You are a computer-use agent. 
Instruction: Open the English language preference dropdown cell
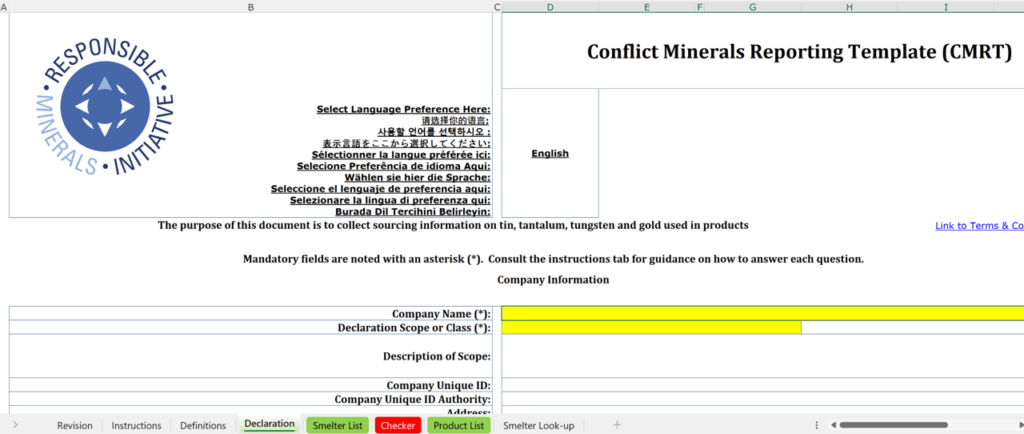[x=550, y=153]
